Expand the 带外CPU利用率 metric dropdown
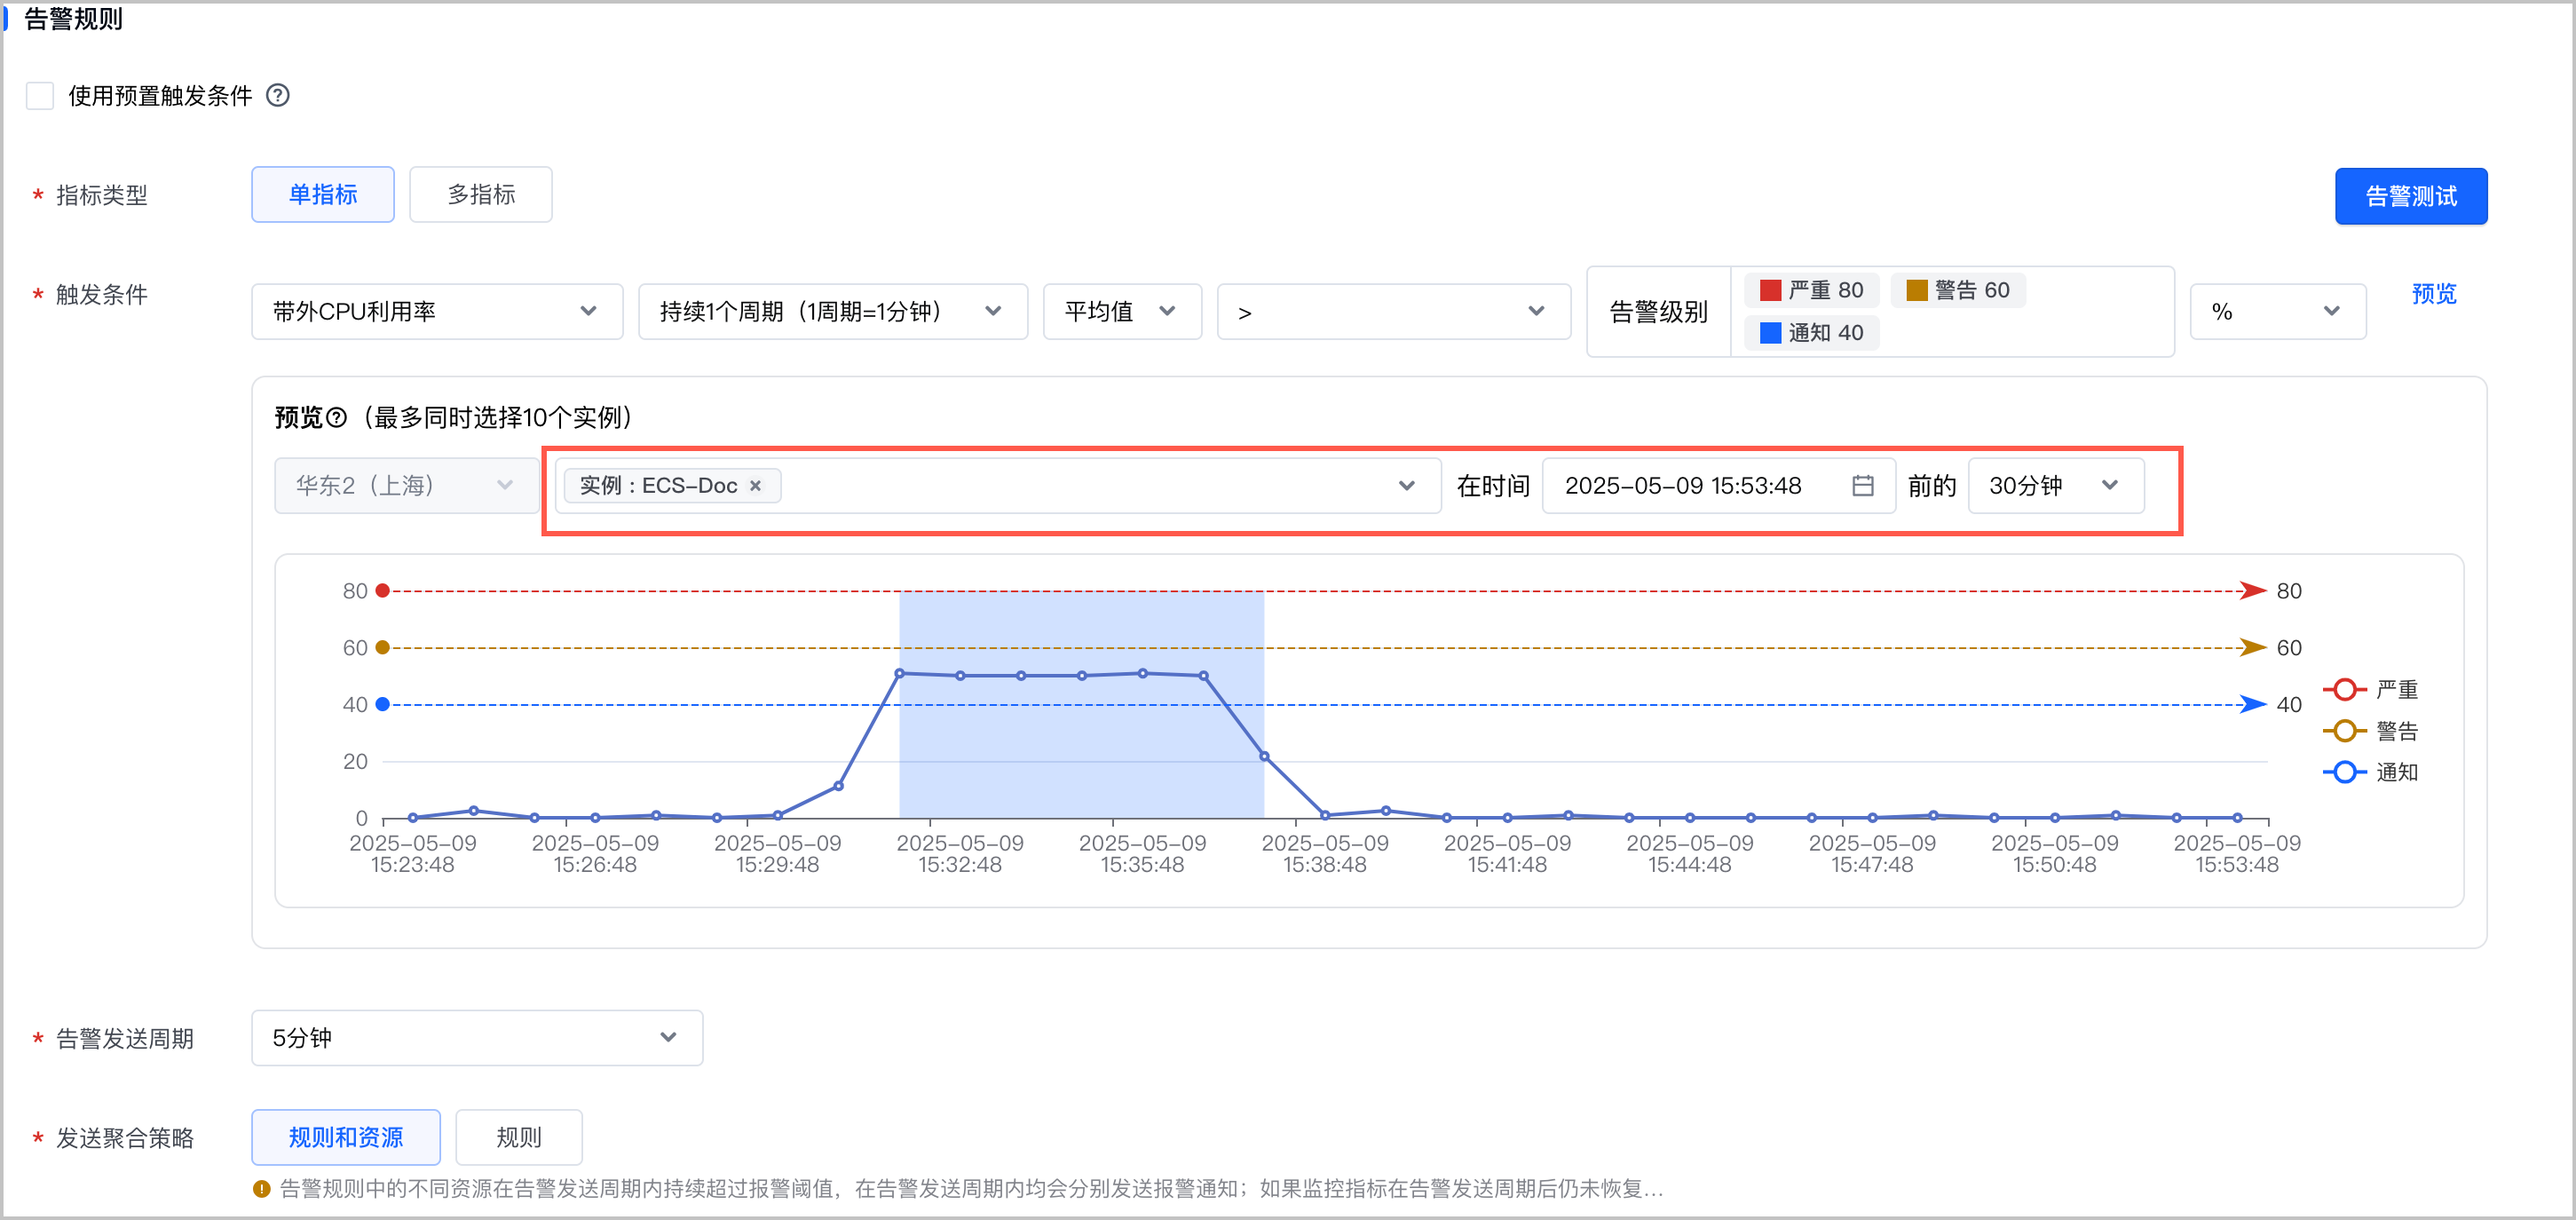The width and height of the screenshot is (2576, 1220). click(x=437, y=312)
